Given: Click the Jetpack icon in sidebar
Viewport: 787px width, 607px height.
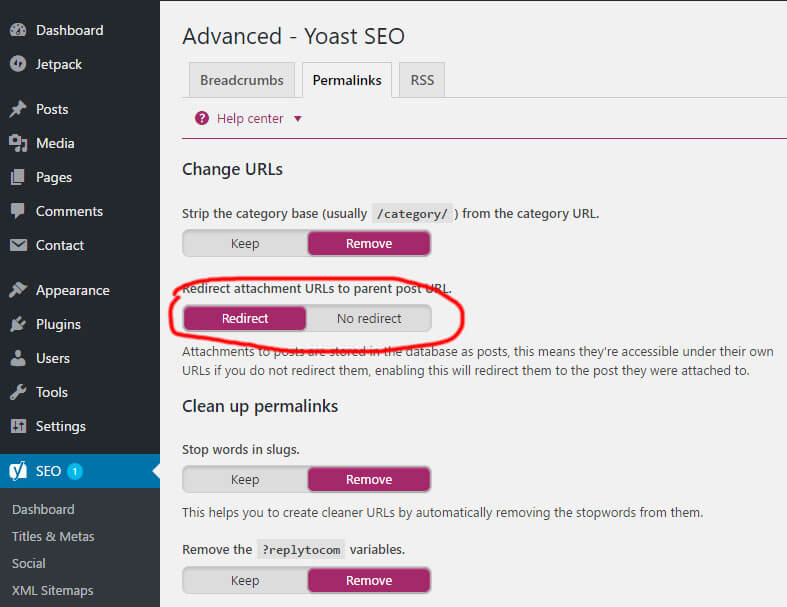Looking at the screenshot, I should point(18,64).
